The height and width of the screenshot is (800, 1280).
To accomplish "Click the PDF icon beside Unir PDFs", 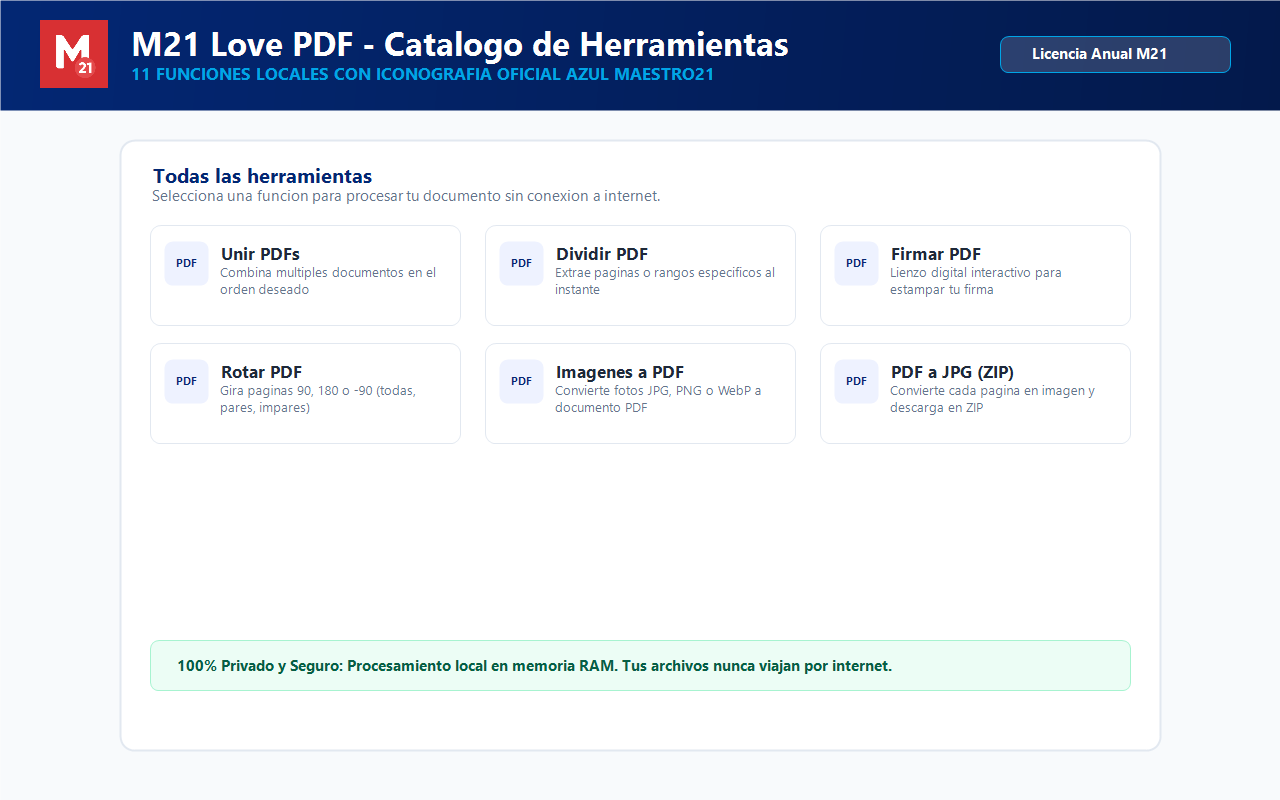I will tap(187, 263).
